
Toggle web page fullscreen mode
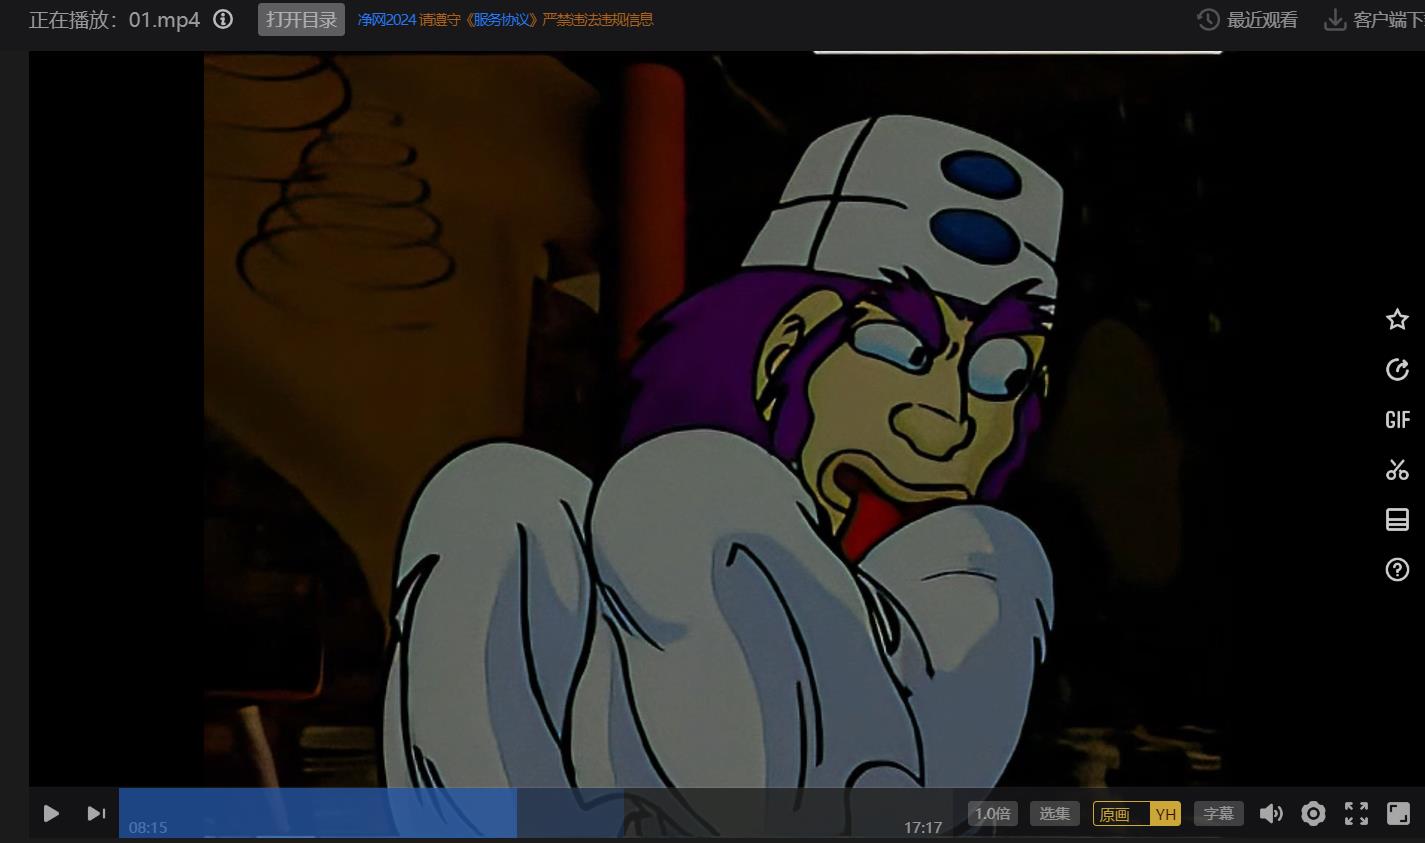pos(1398,814)
